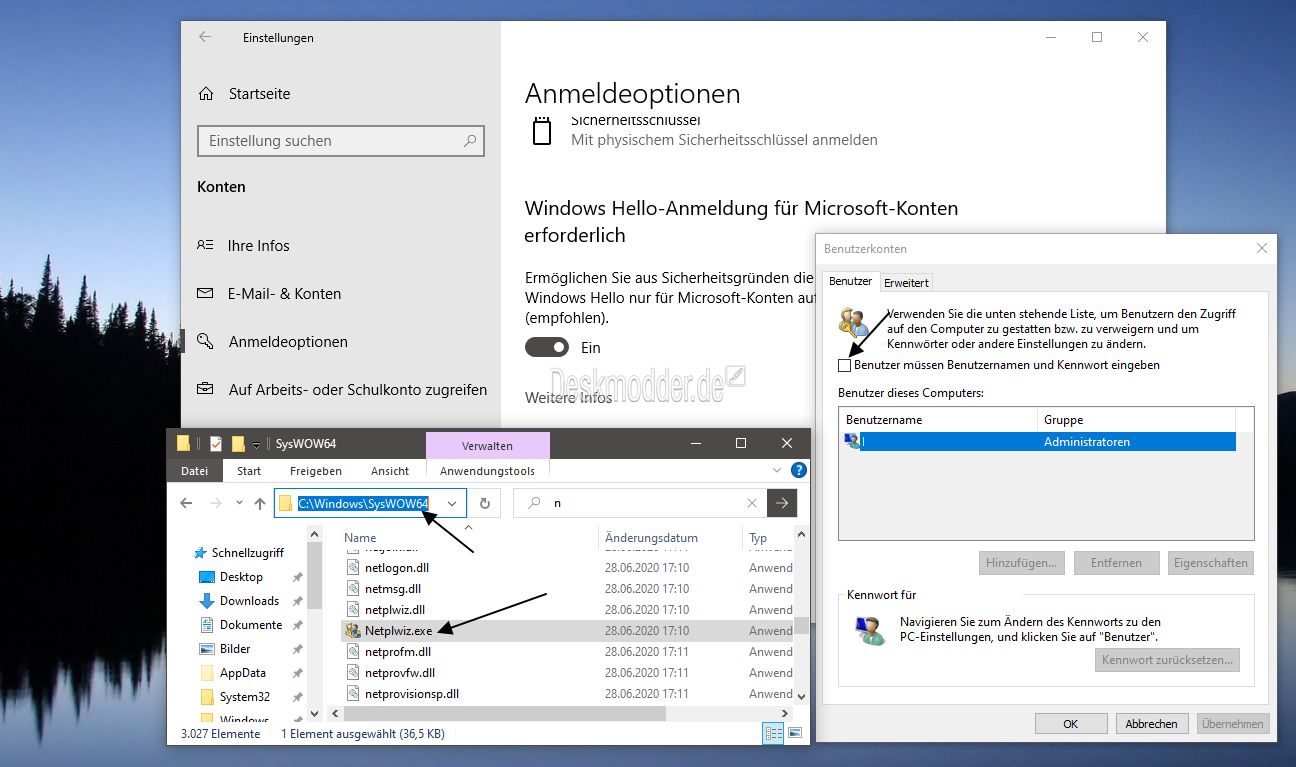Image resolution: width=1296 pixels, height=767 pixels.
Task: Open Dokumente in Explorer quick access
Action: point(250,625)
